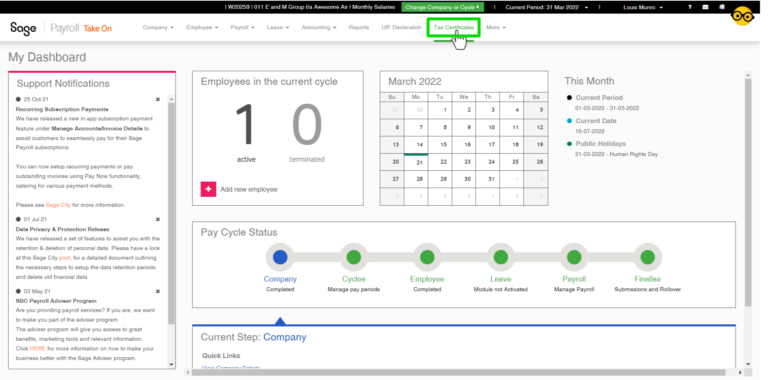The height and width of the screenshot is (380, 768).
Task: Go to the UIF Declaration page
Action: click(401, 27)
